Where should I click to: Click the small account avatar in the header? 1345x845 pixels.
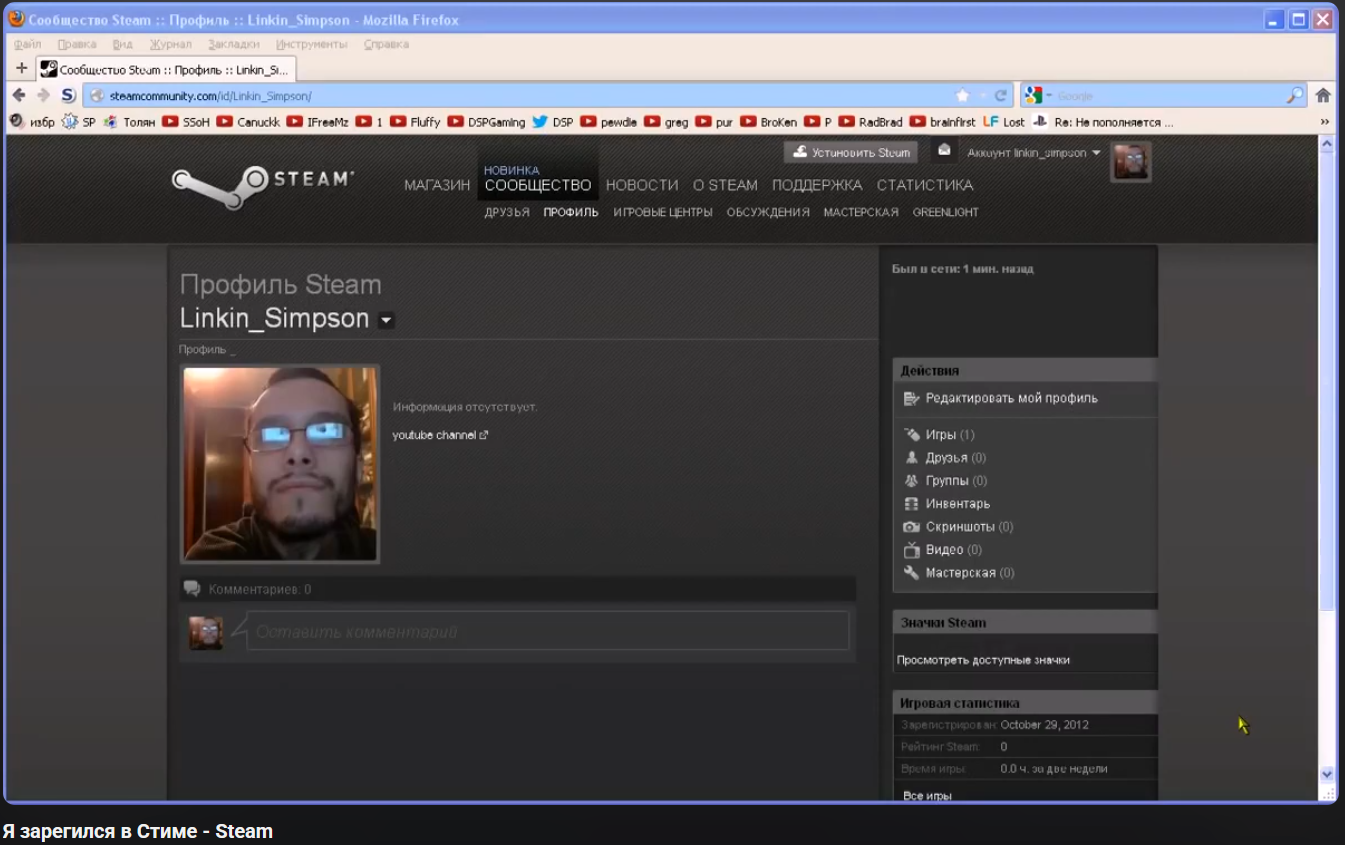[1132, 162]
